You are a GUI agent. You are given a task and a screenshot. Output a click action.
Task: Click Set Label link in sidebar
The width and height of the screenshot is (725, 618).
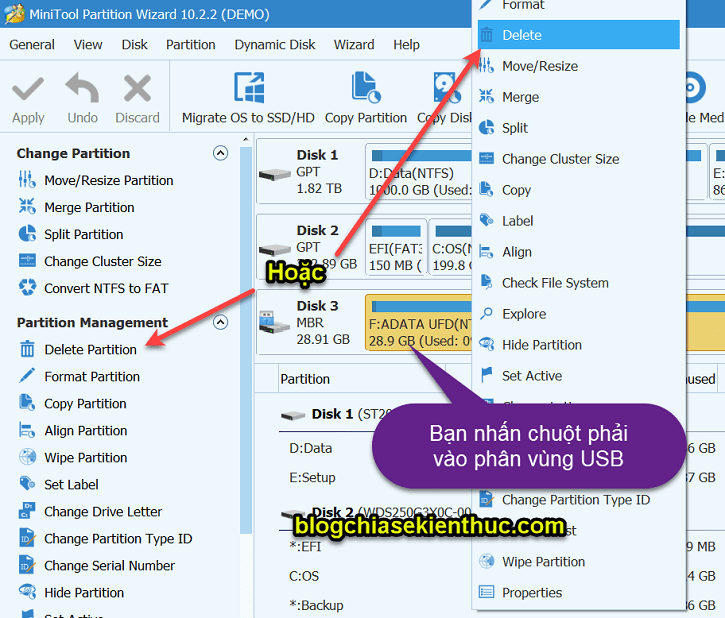click(x=71, y=484)
